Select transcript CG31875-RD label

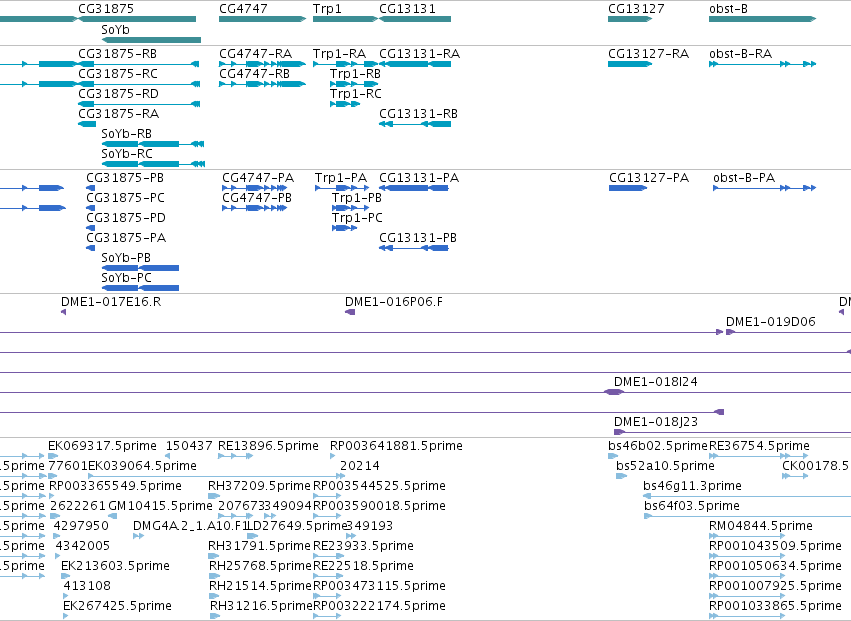click(118, 94)
